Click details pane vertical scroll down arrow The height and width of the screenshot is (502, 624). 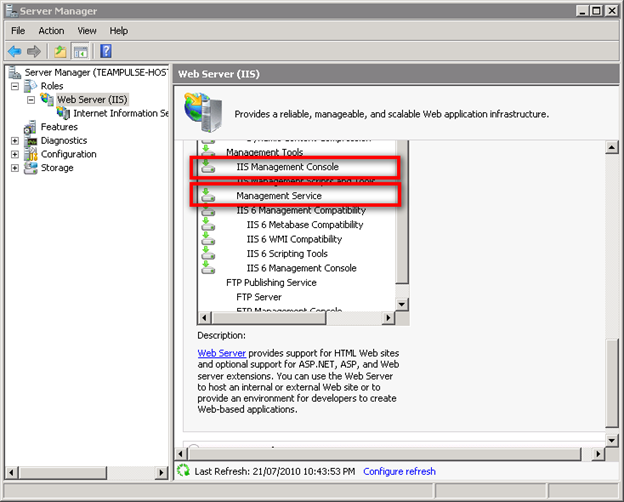point(612,440)
